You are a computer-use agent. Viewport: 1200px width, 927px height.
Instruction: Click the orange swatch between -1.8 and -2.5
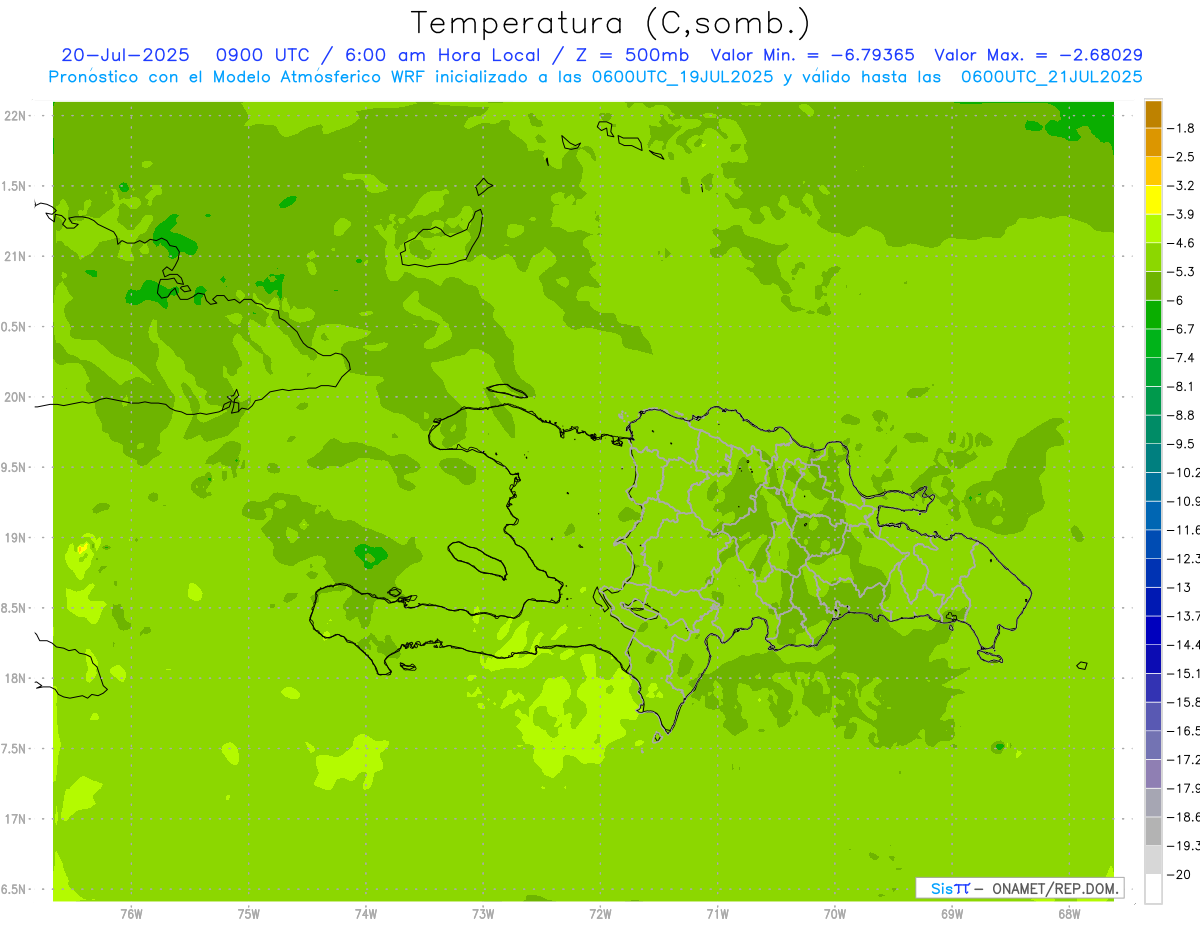coord(1153,142)
